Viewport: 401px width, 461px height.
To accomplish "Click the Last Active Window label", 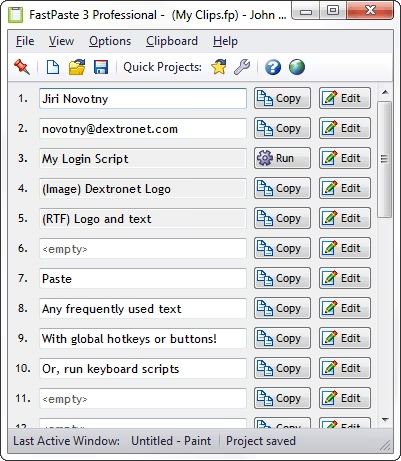I will 66,441.
